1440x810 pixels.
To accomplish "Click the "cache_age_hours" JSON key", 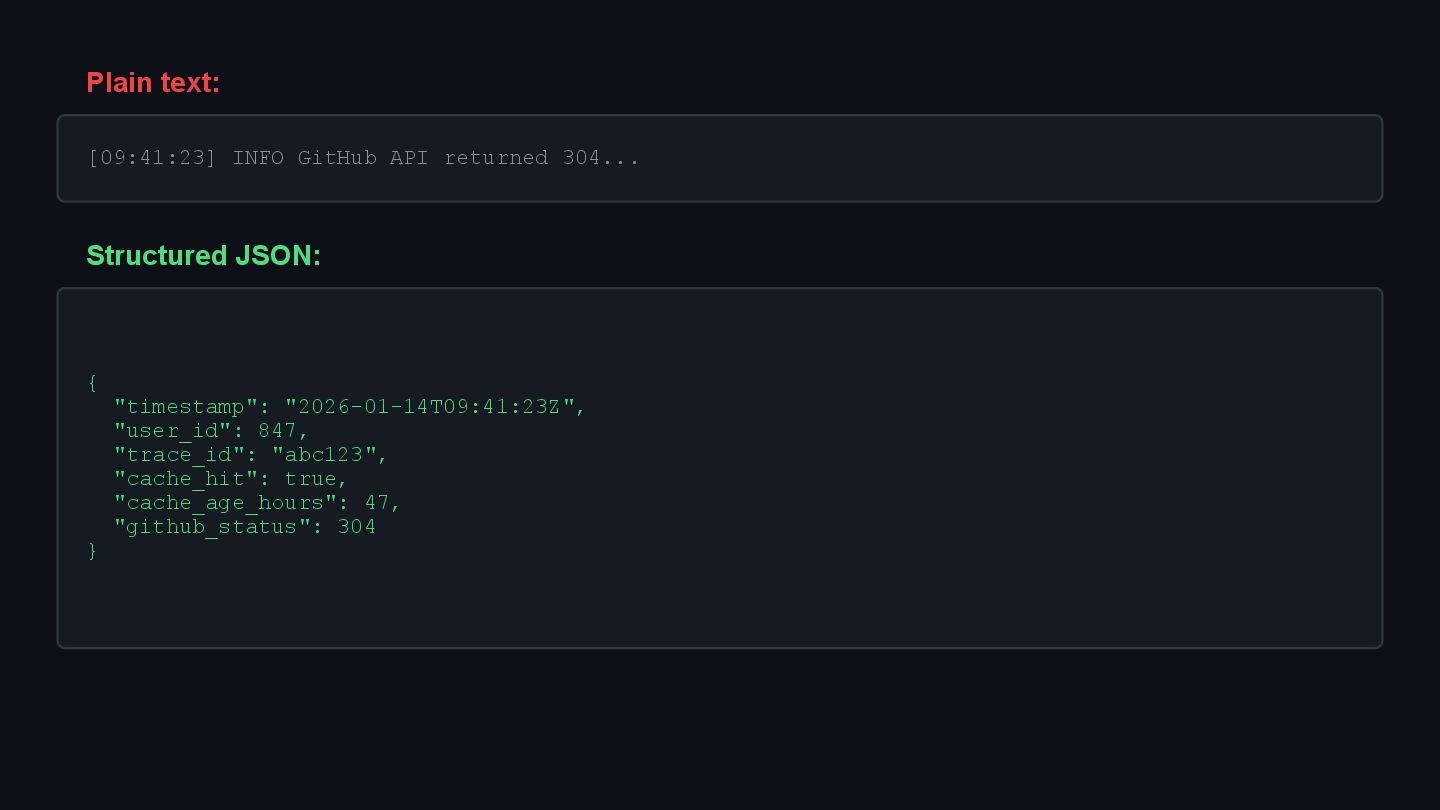I will [225, 503].
